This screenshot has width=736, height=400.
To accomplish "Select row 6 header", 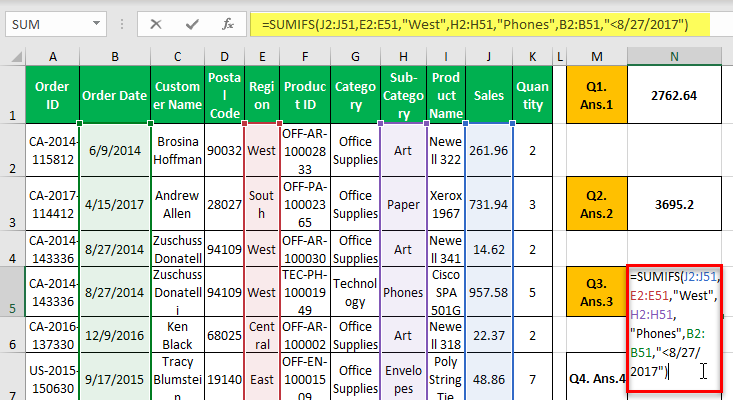I will point(13,335).
